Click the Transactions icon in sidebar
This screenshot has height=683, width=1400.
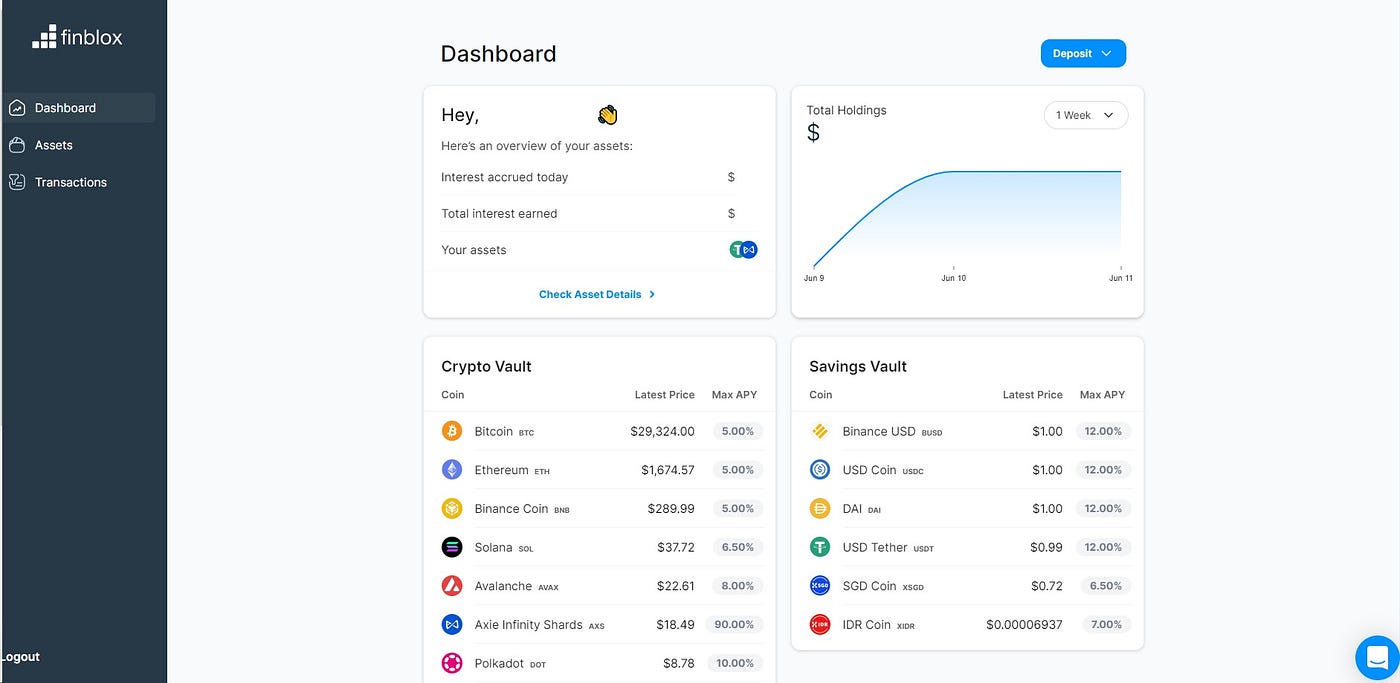[17, 182]
